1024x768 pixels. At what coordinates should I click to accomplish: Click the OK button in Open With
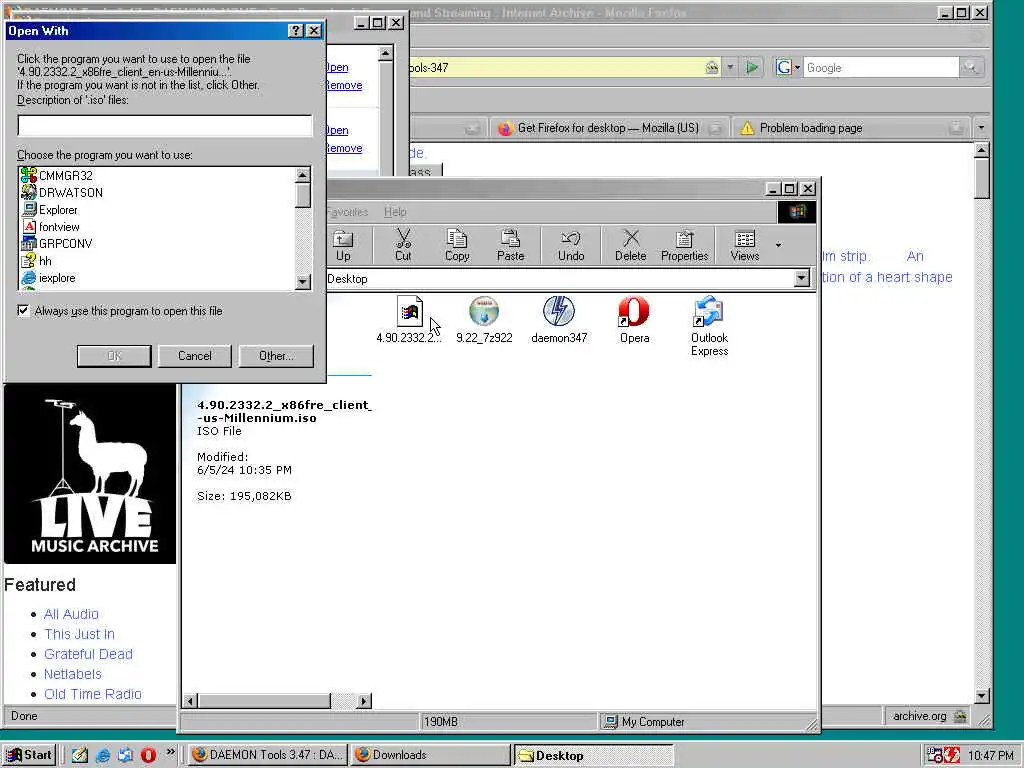pos(114,356)
